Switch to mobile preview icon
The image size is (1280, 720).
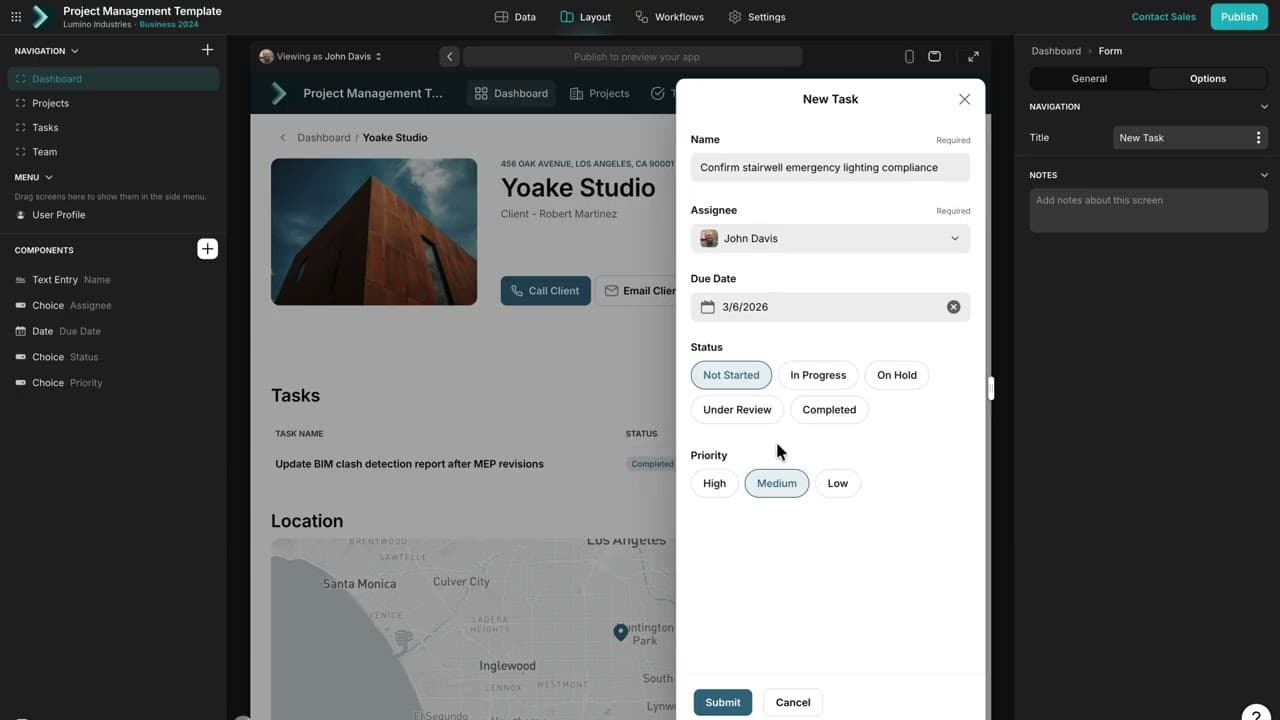(x=909, y=56)
